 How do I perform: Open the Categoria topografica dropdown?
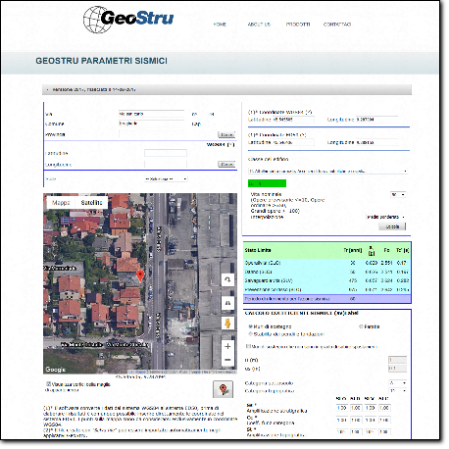398,390
